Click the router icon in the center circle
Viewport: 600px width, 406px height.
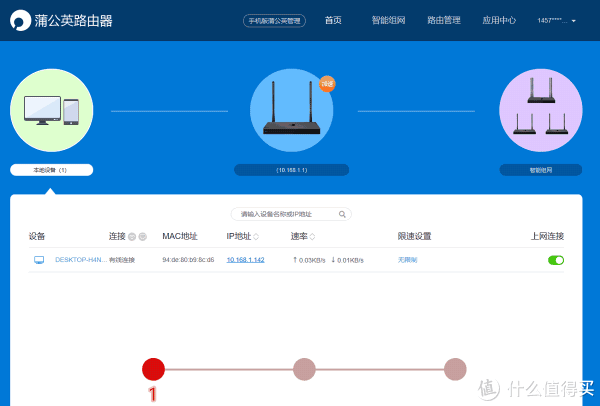[292, 108]
